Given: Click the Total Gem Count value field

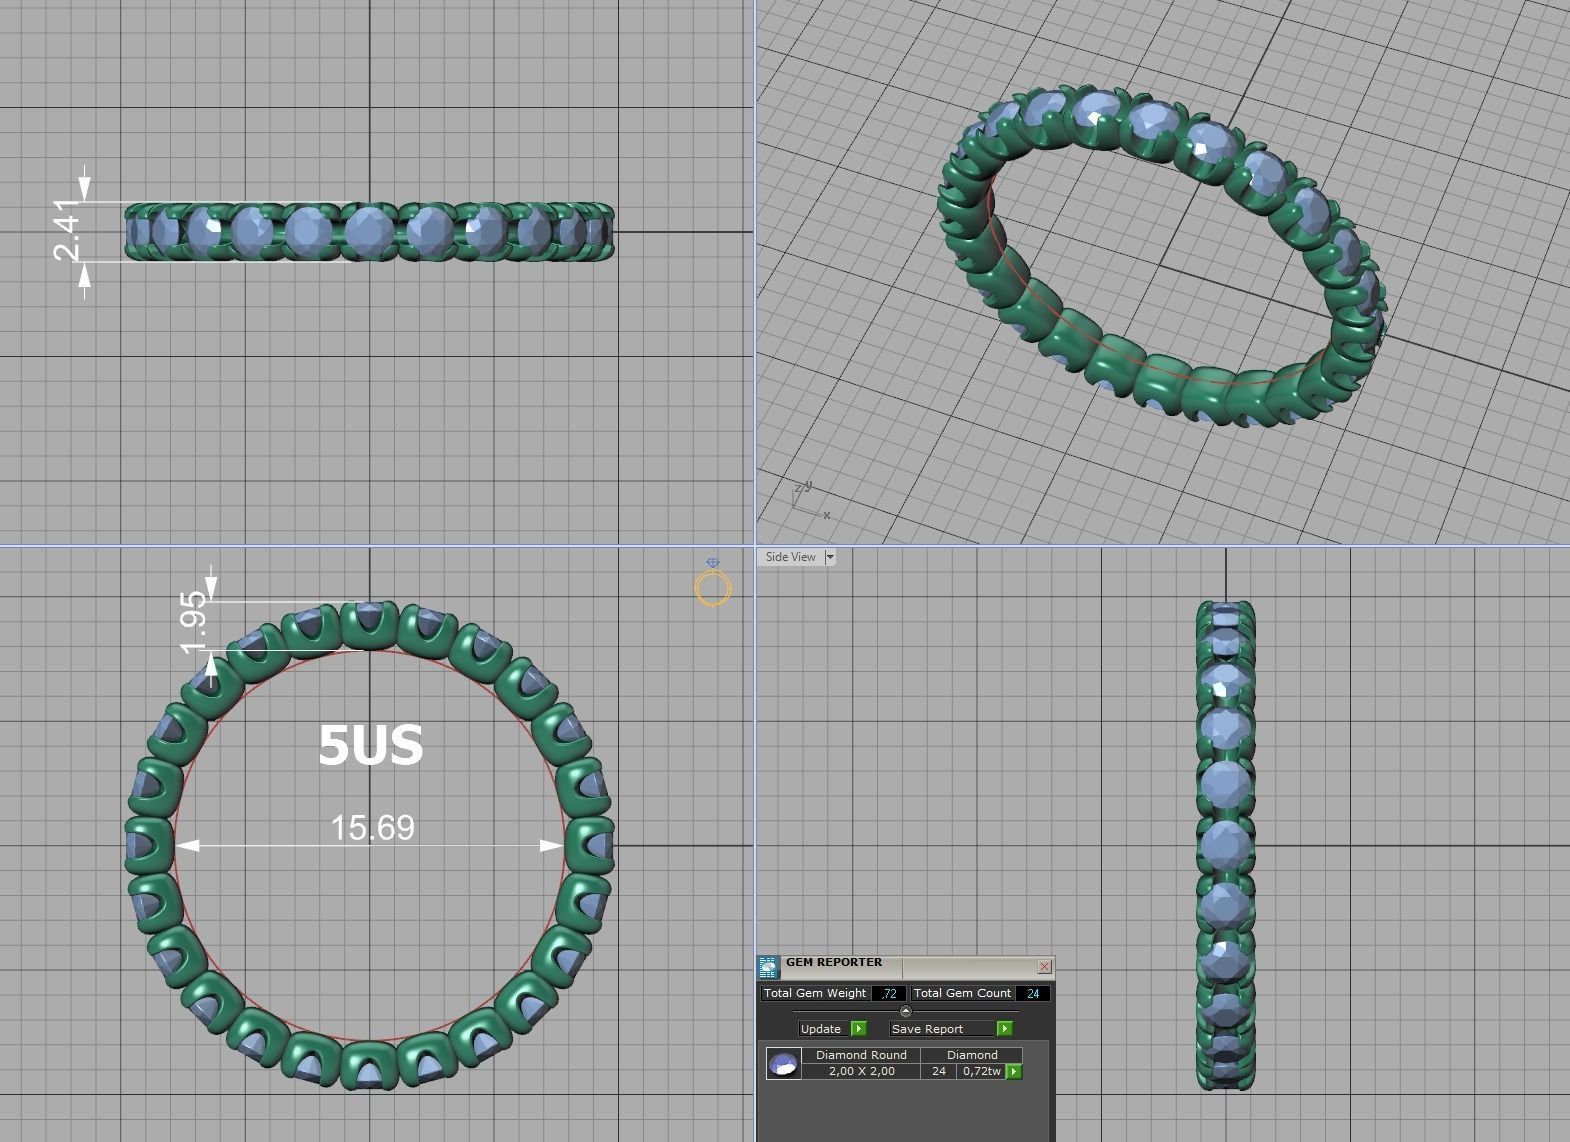Looking at the screenshot, I should pos(1032,994).
